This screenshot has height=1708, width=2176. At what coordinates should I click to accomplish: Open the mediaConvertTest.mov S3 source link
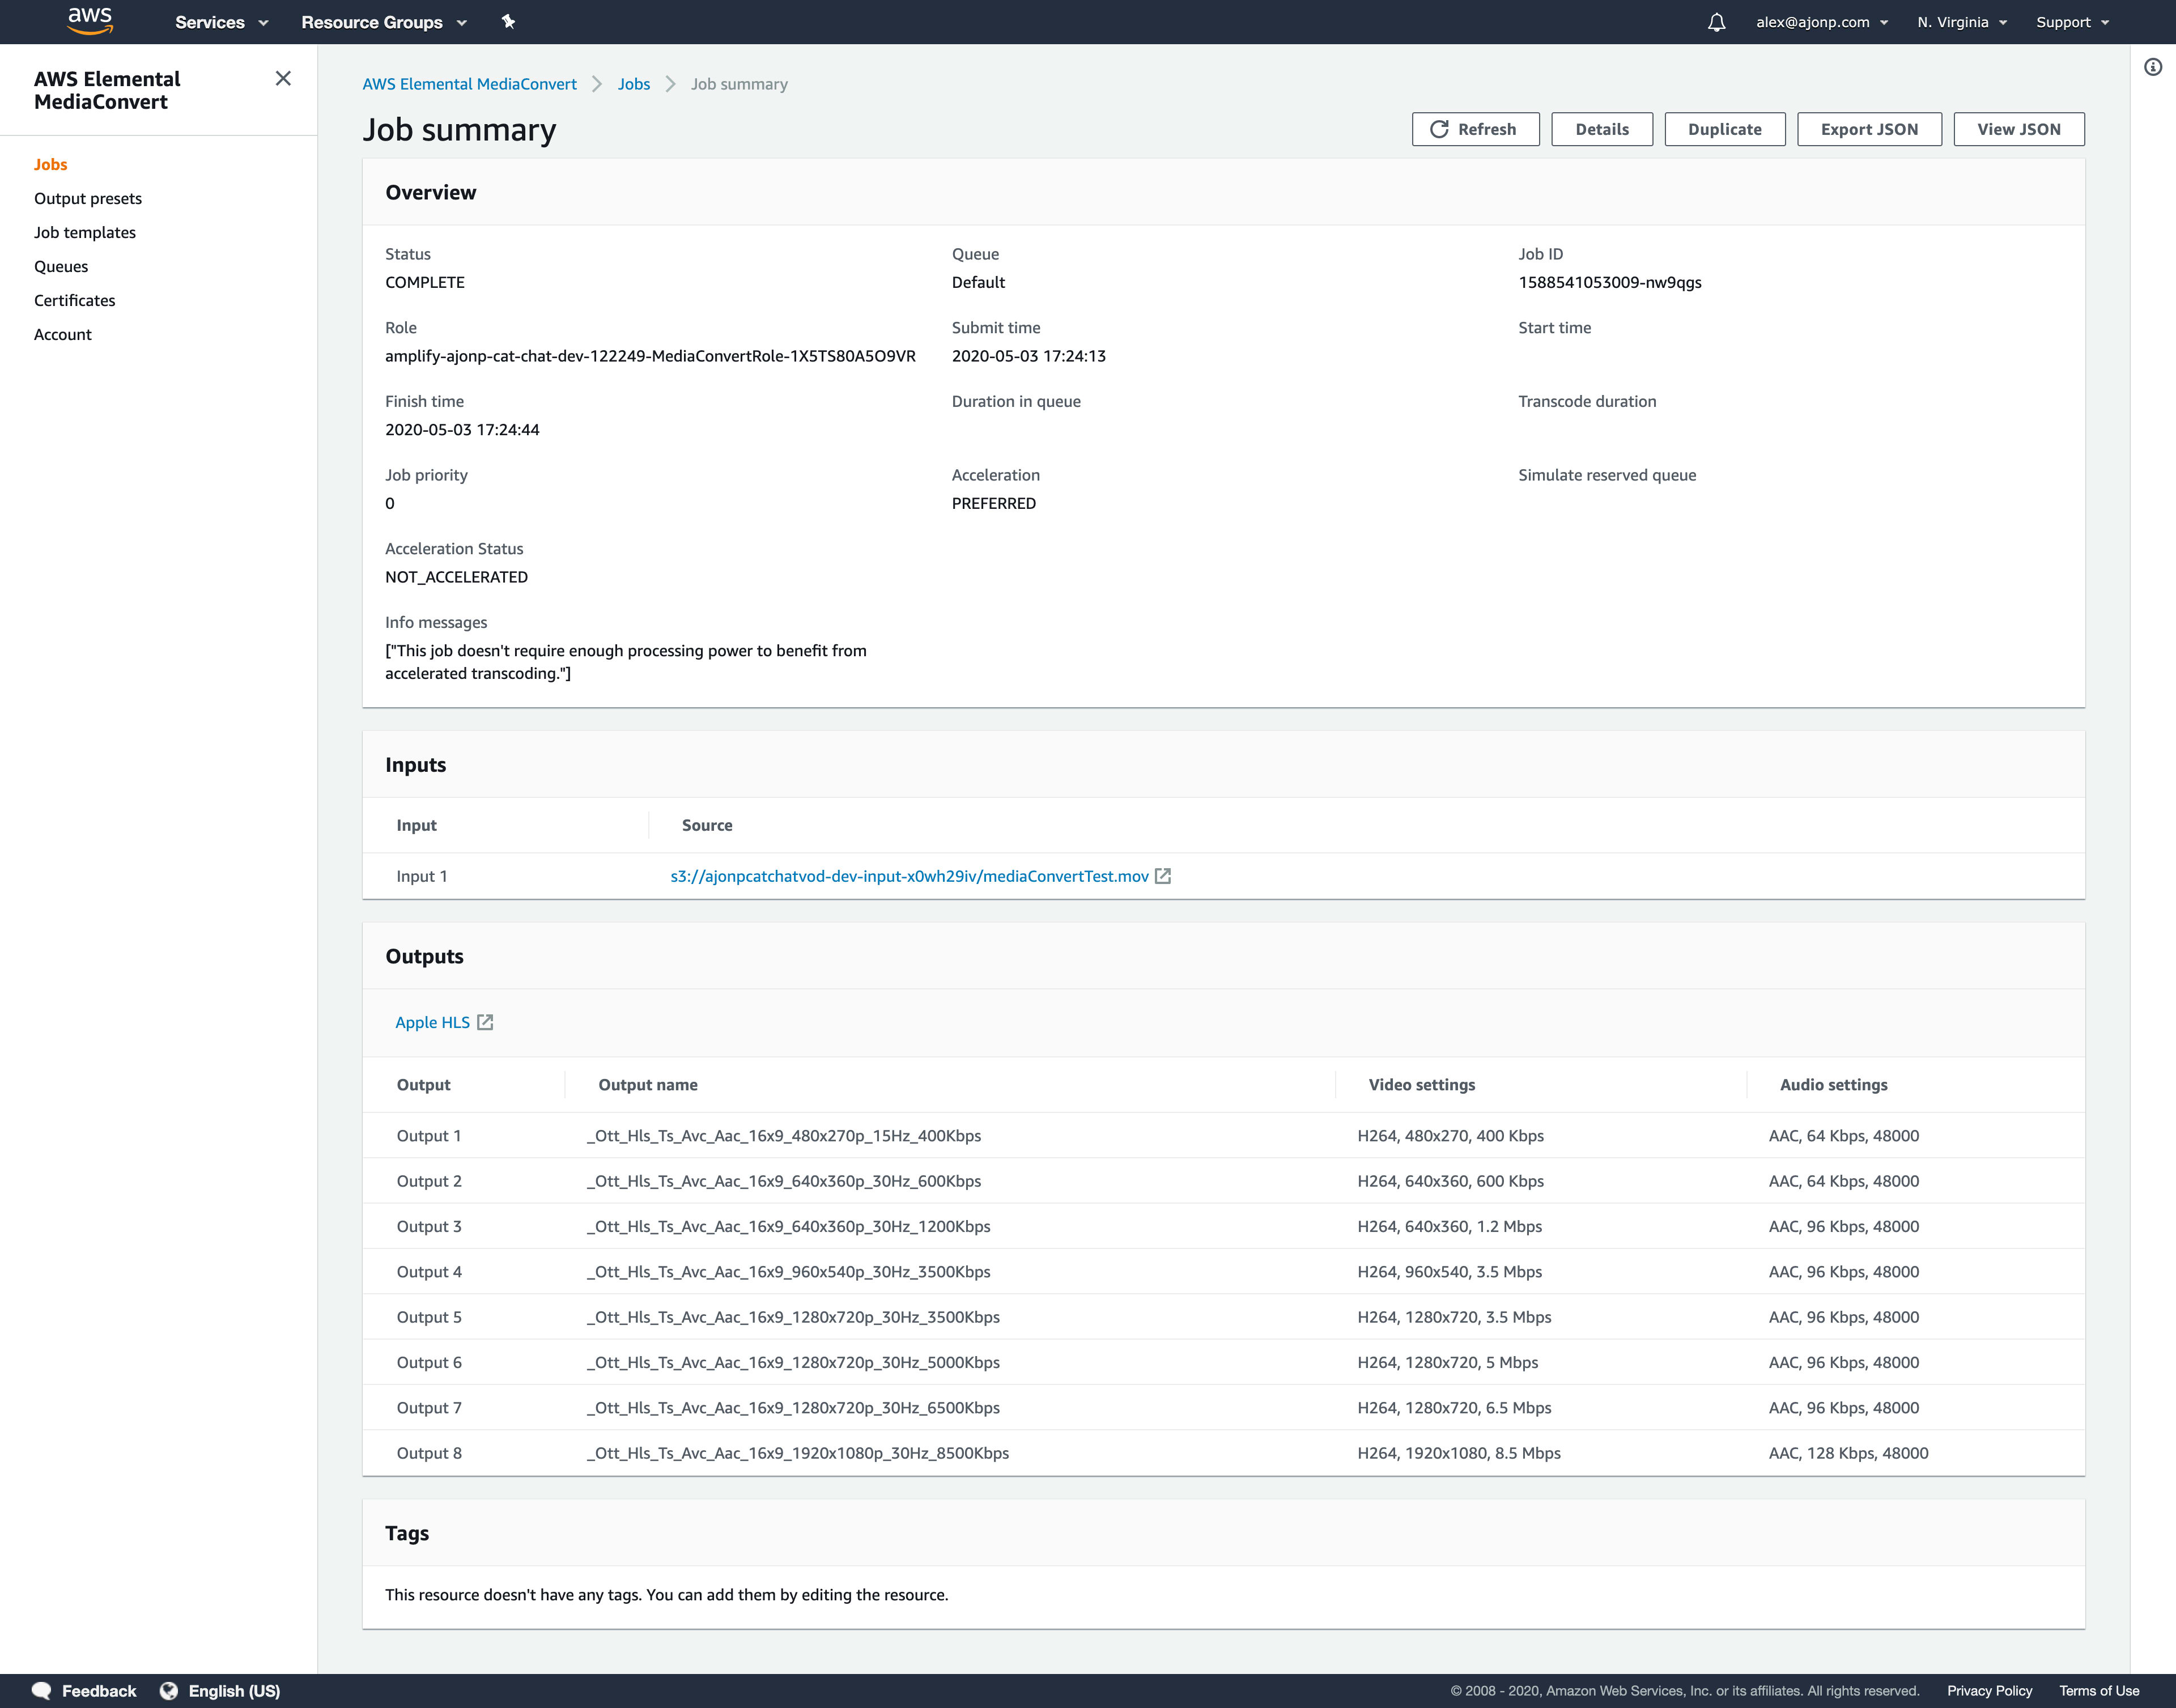click(909, 876)
